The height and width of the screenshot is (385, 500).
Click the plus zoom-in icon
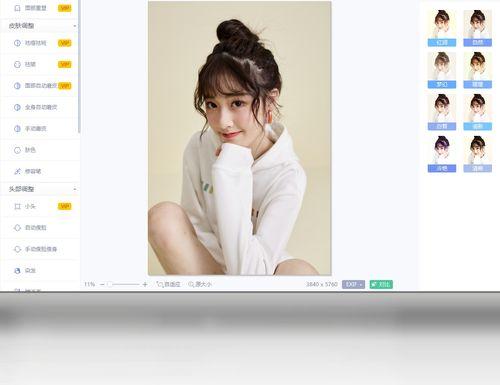(x=145, y=284)
